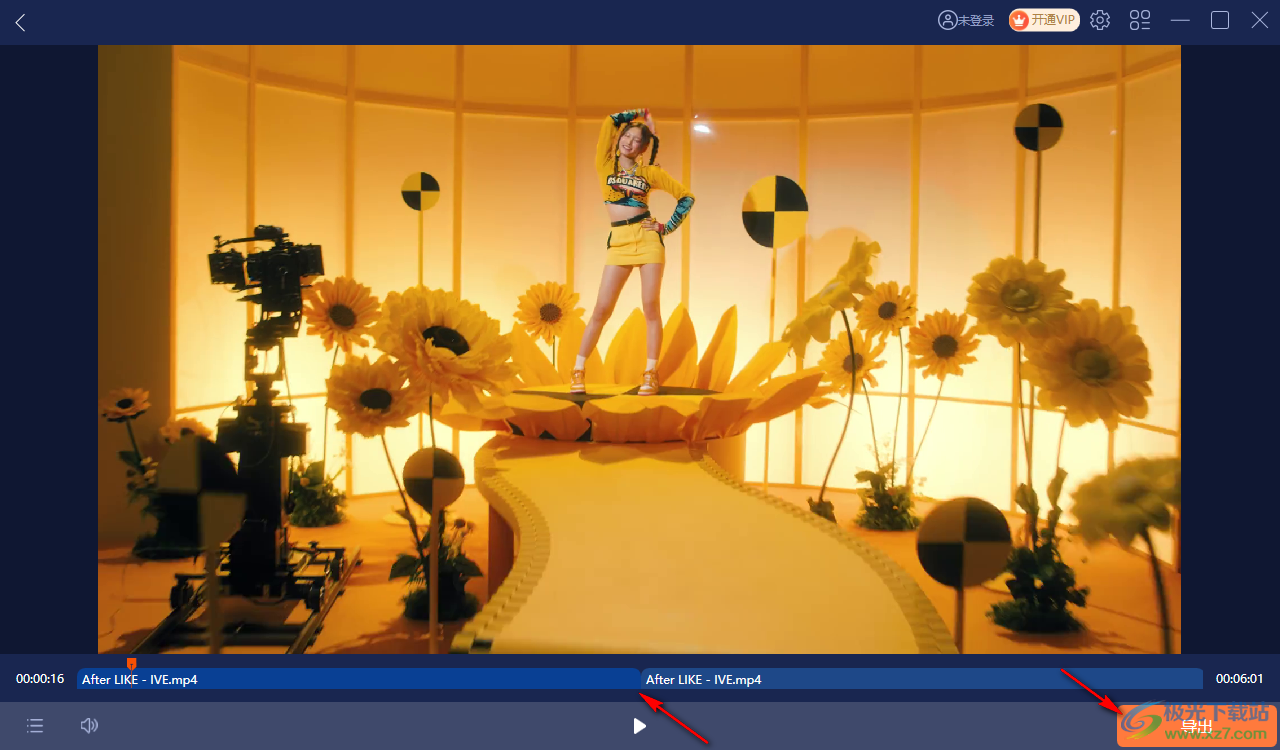Click the 开通VIP crown badge
Screen dimensions: 1280x750
[1043, 20]
